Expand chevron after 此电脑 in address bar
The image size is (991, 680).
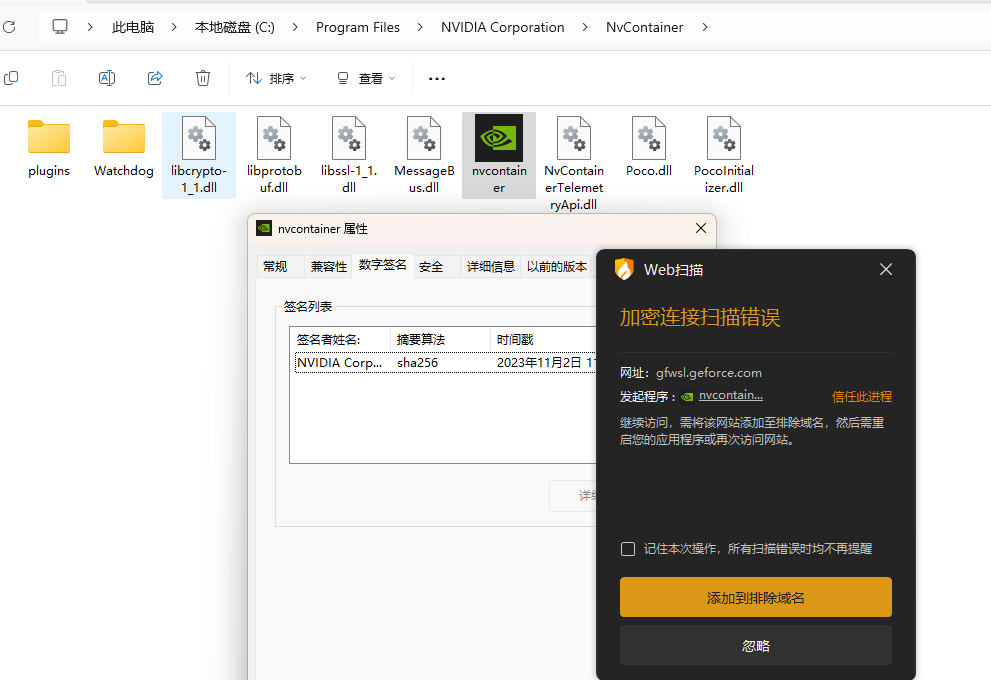click(174, 27)
